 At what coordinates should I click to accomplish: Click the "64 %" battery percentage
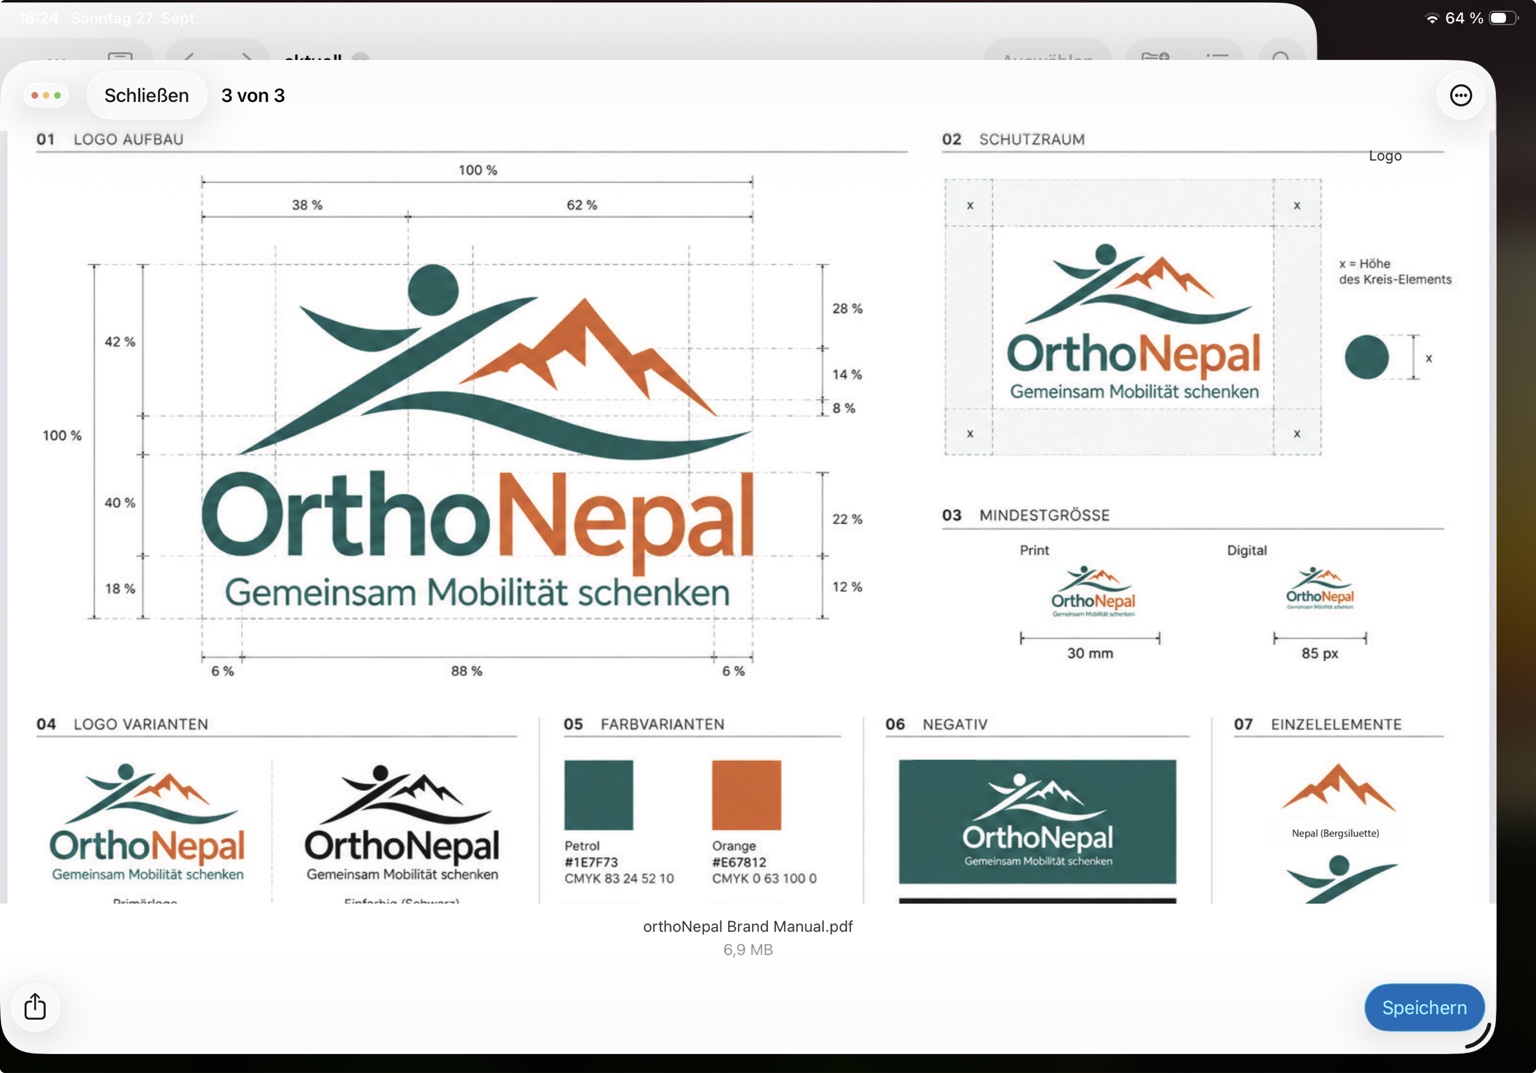click(1464, 18)
